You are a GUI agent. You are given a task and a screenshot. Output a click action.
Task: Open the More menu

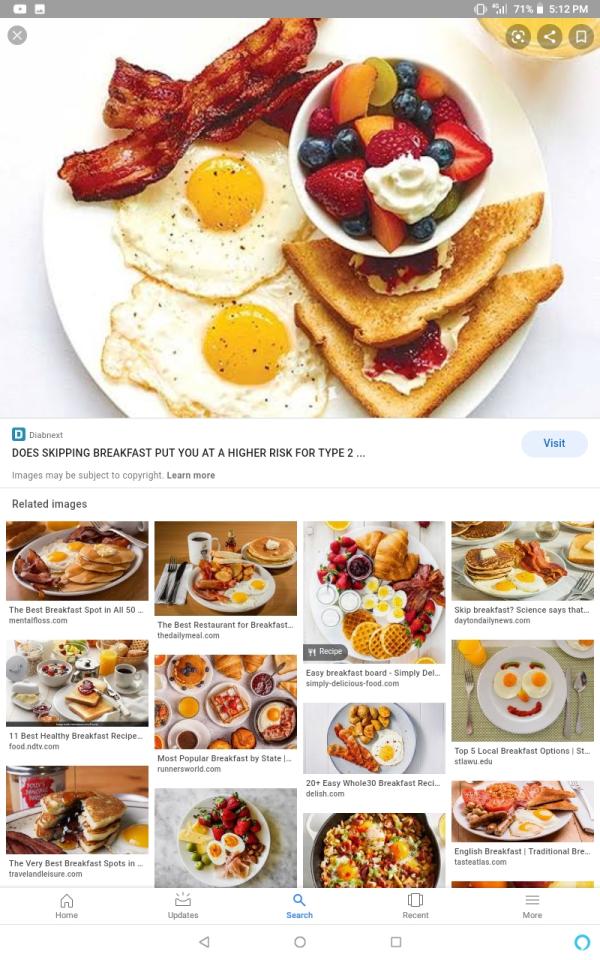pyautogui.click(x=532, y=906)
